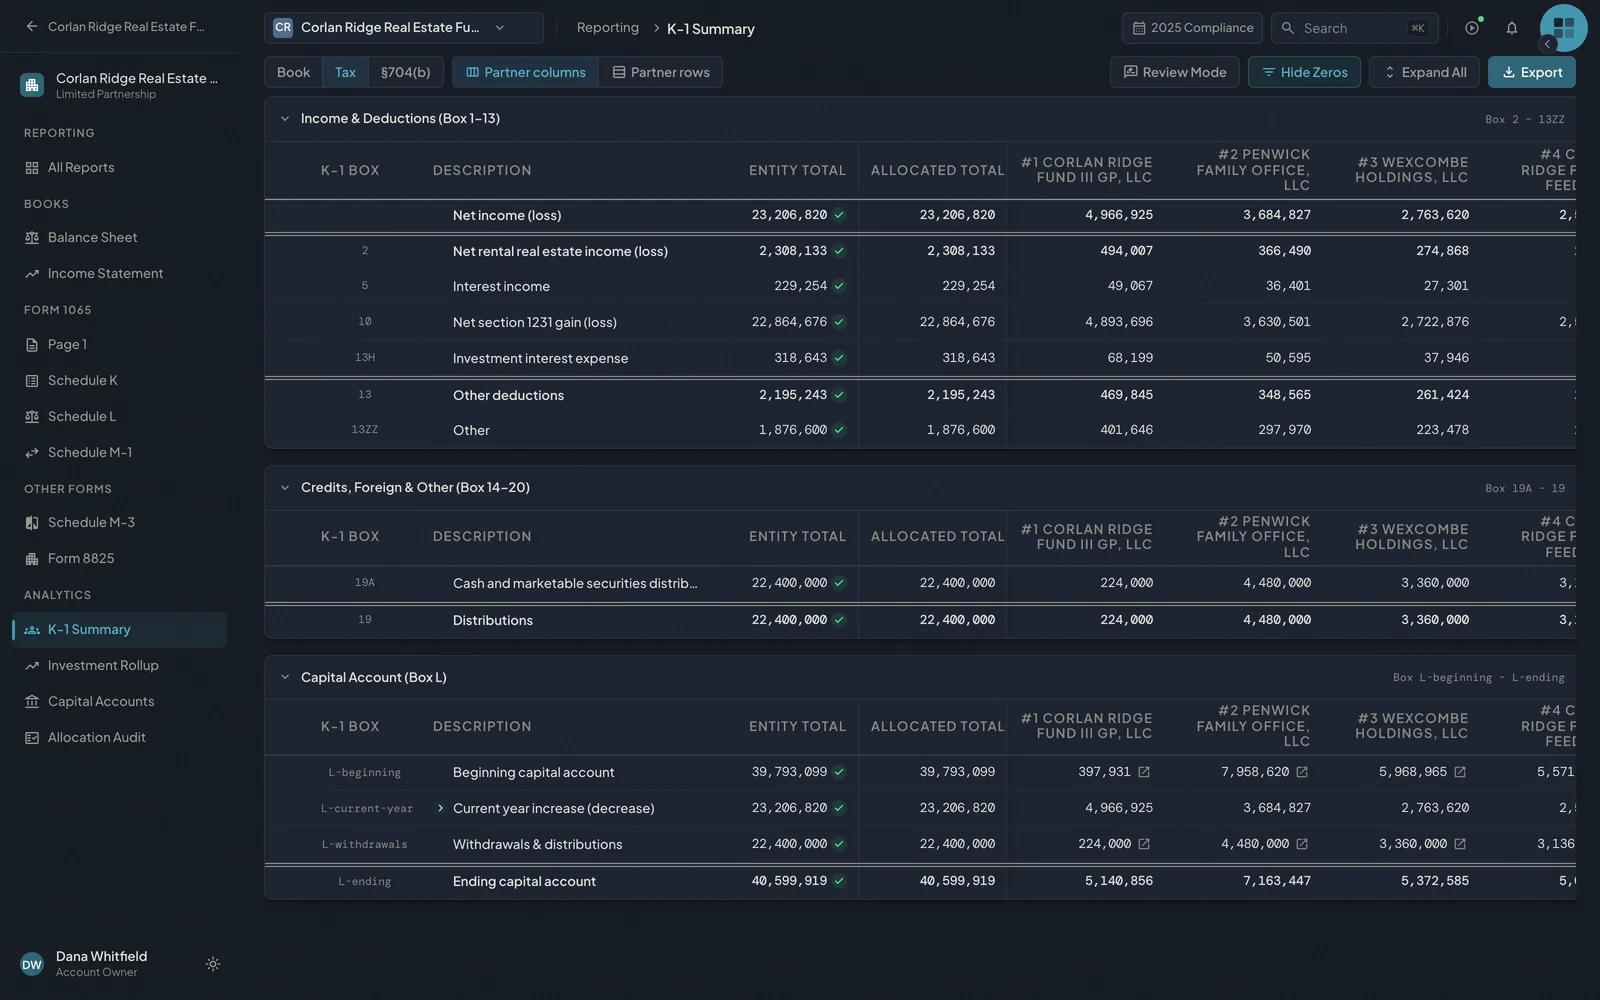Viewport: 1600px width, 1000px height.
Task: Select the §704(b) basis view
Action: point(405,72)
